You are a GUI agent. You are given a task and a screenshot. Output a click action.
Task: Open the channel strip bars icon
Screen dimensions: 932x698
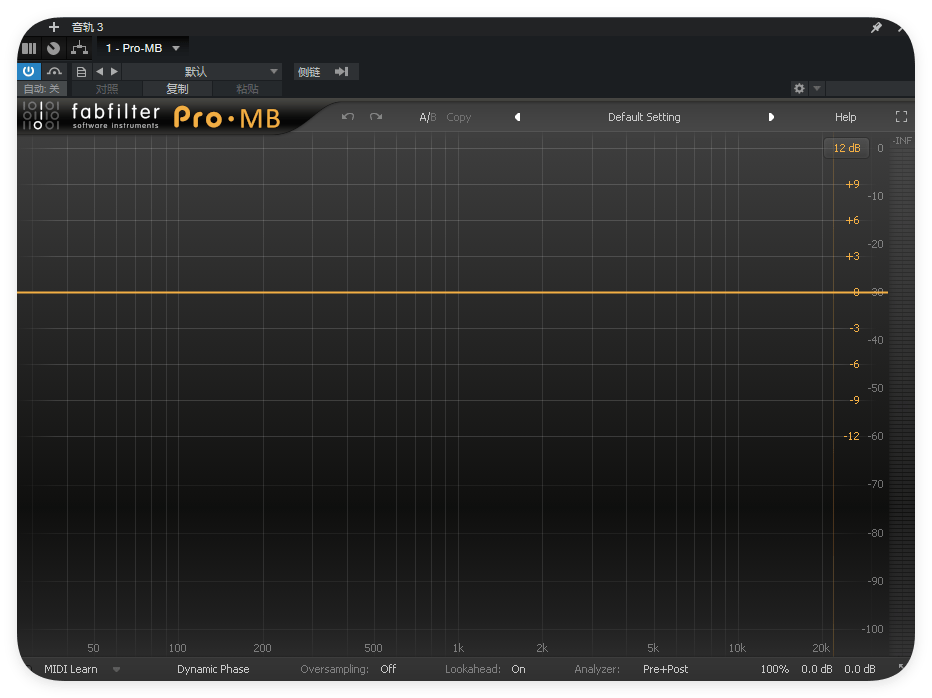29,48
